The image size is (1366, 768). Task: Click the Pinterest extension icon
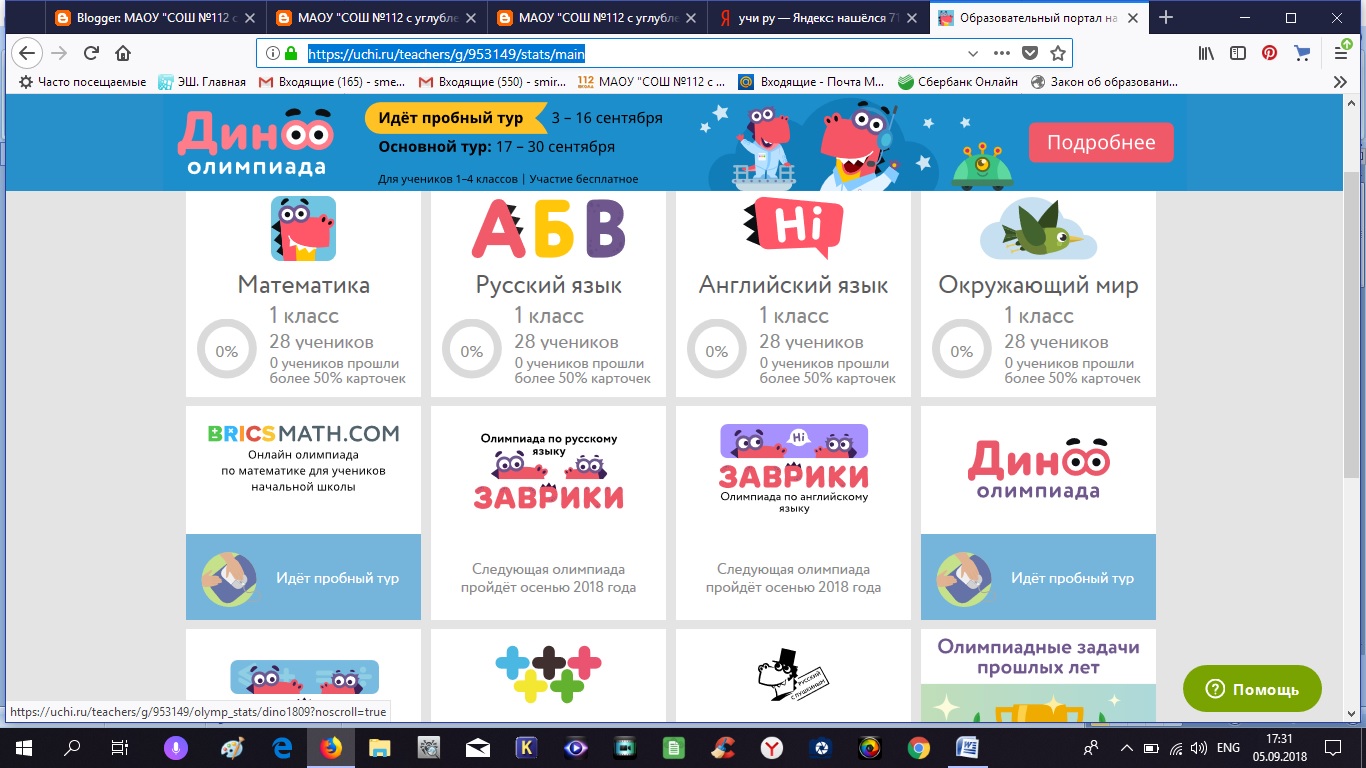1269,54
